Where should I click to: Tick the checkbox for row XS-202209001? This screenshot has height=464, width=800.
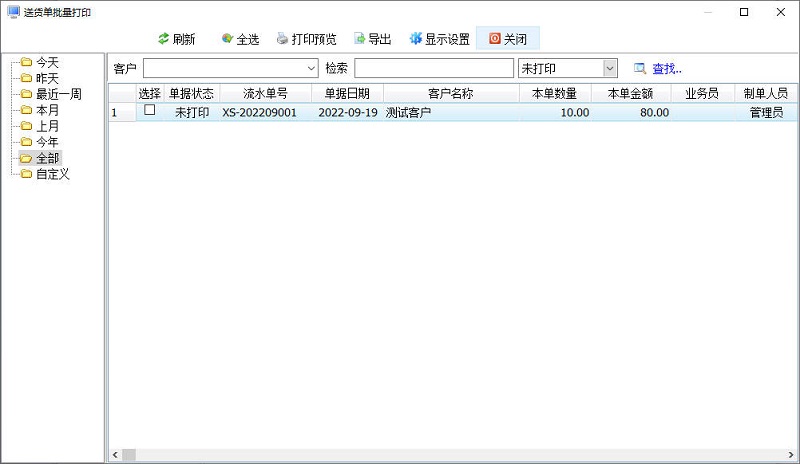pyautogui.click(x=150, y=111)
